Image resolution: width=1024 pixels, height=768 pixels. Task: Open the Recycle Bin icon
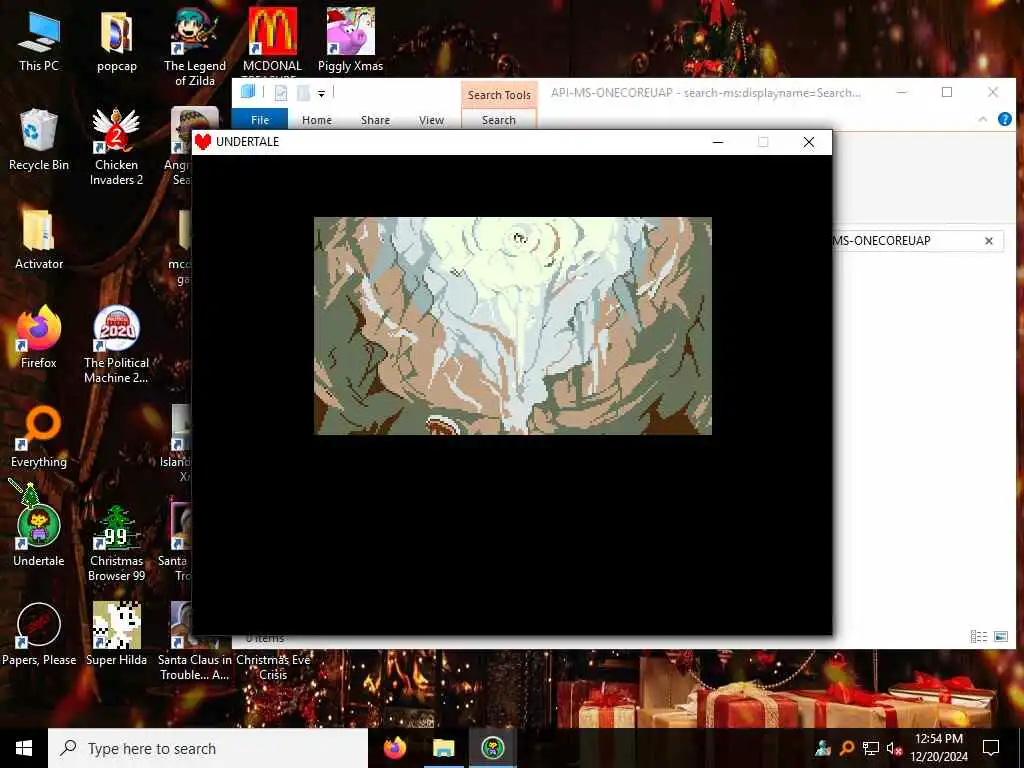coord(39,140)
